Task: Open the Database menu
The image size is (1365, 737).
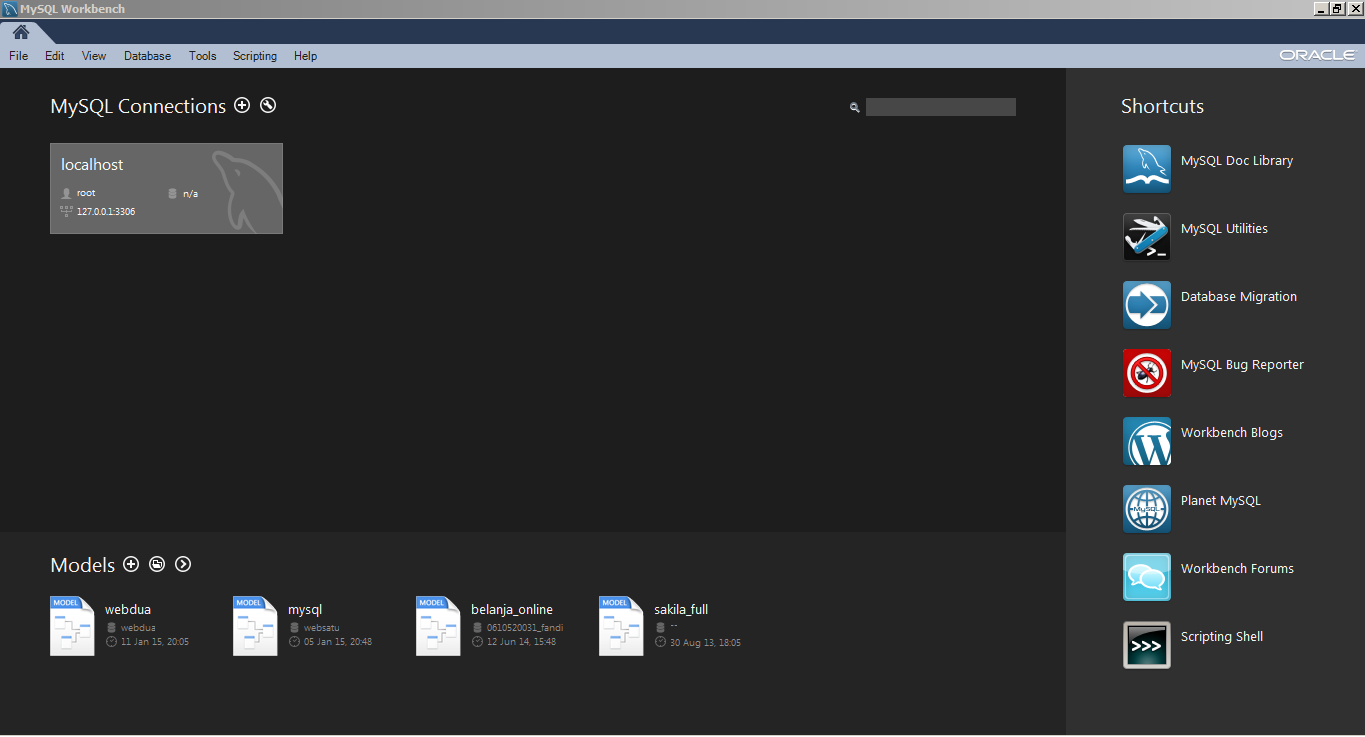Action: 147,56
